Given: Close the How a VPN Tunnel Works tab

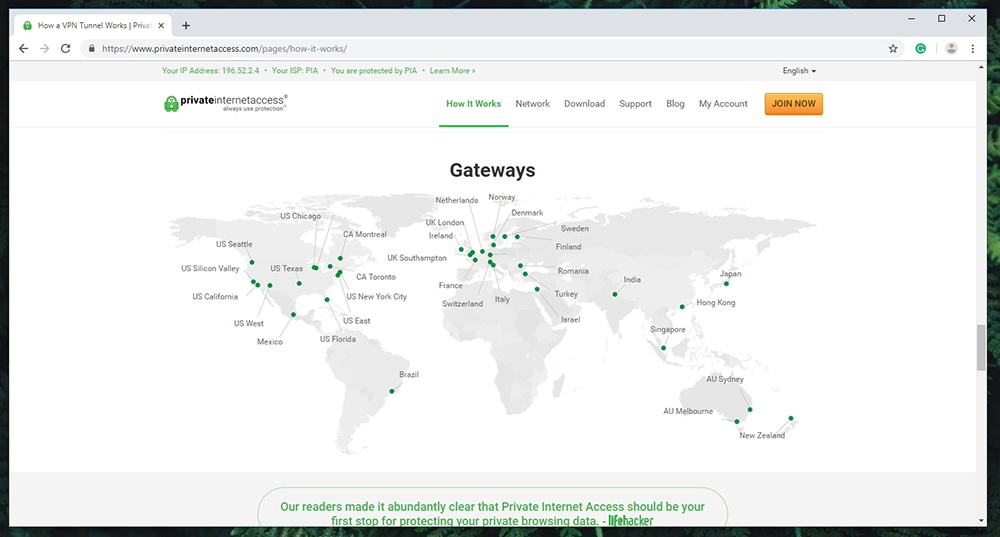Looking at the screenshot, I should click(x=161, y=26).
